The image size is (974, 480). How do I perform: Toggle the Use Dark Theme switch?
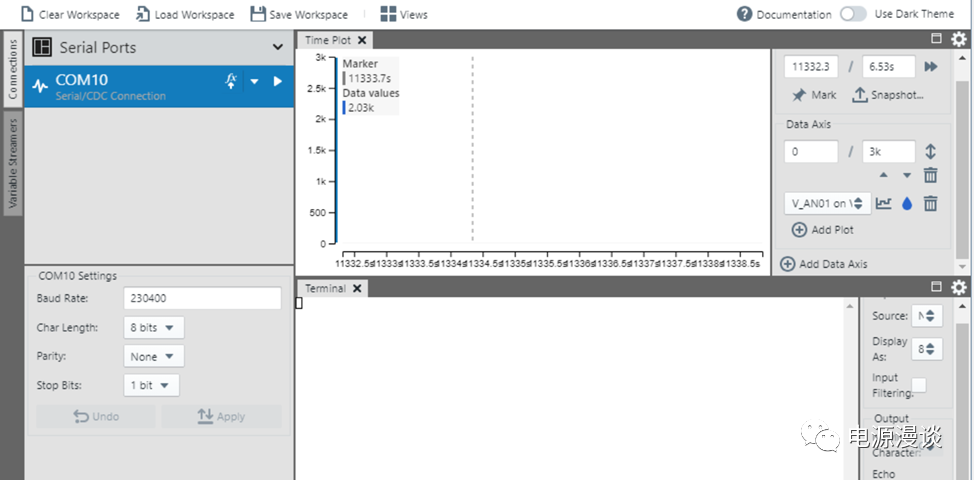coord(853,14)
